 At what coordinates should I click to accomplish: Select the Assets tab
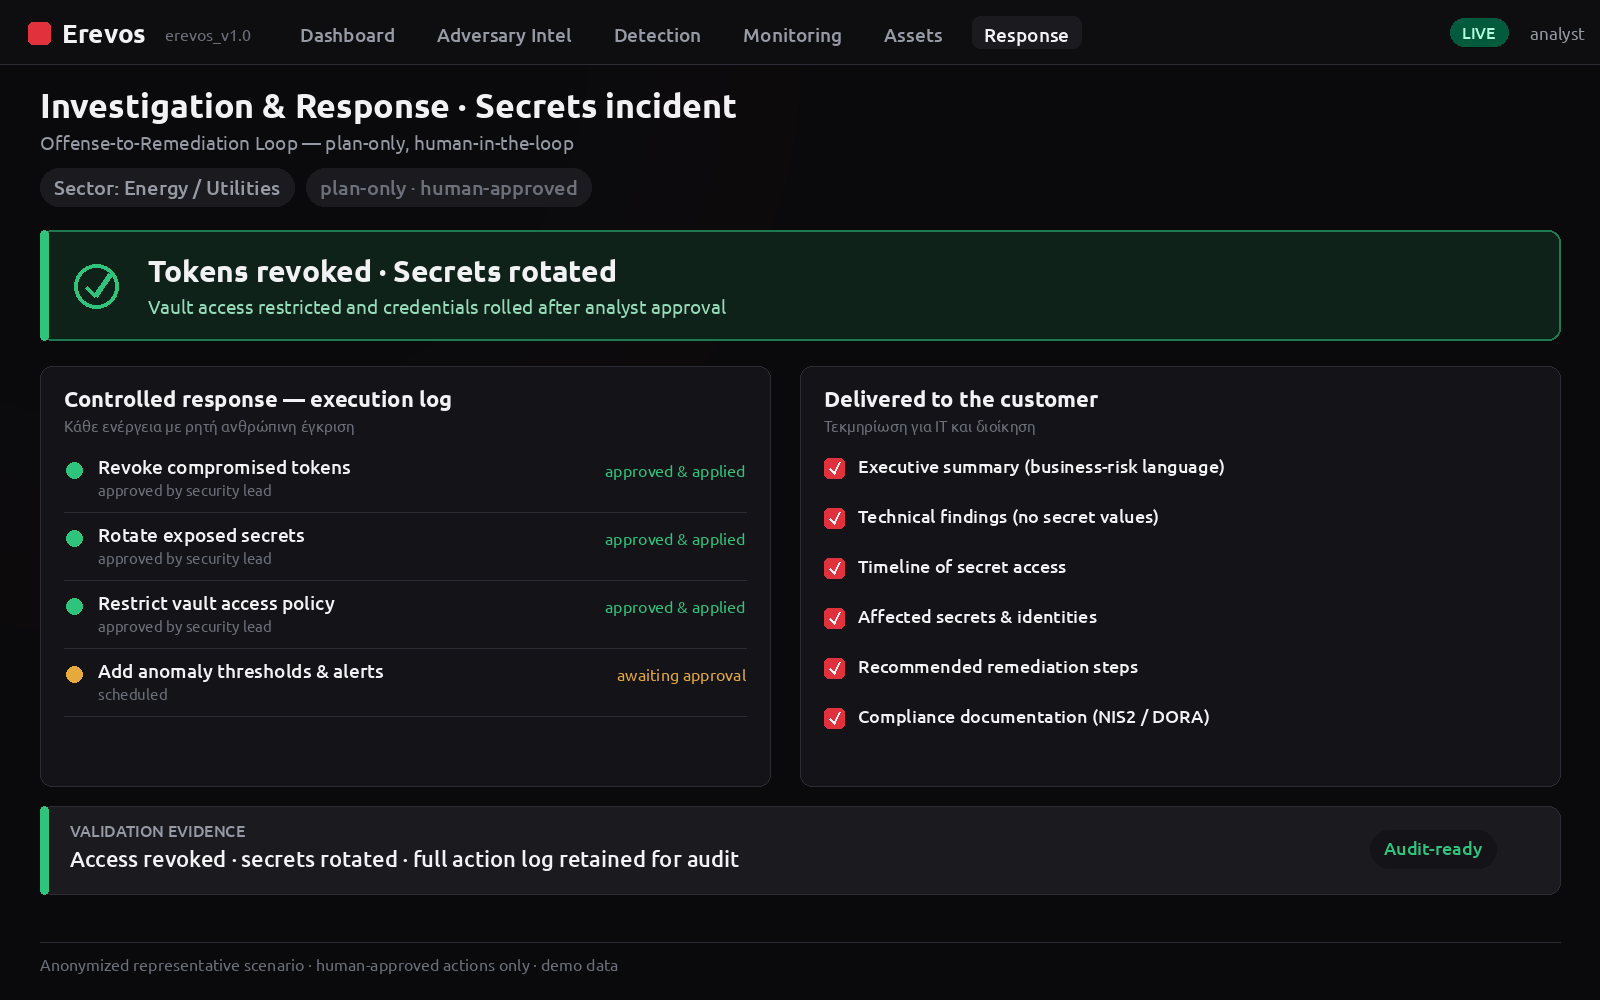click(x=913, y=35)
